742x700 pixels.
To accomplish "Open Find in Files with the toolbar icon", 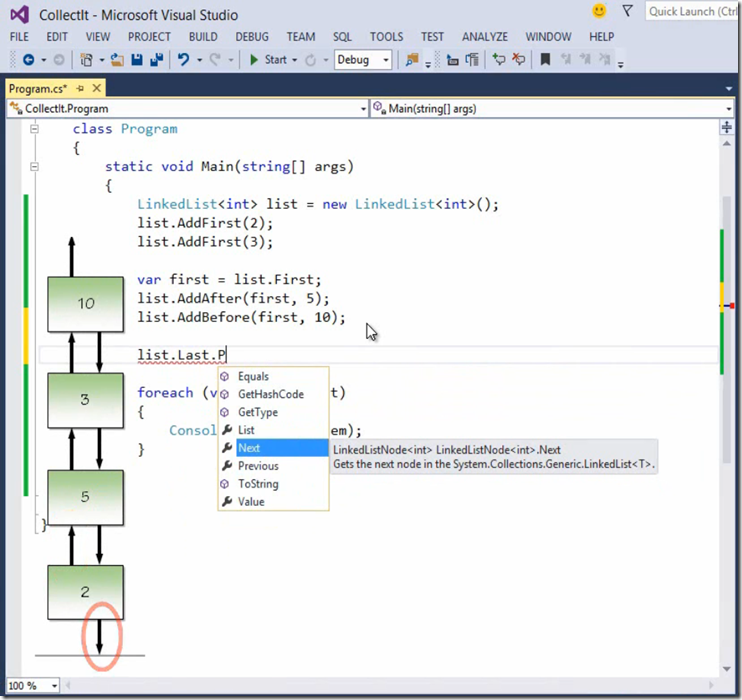I will pos(412,60).
